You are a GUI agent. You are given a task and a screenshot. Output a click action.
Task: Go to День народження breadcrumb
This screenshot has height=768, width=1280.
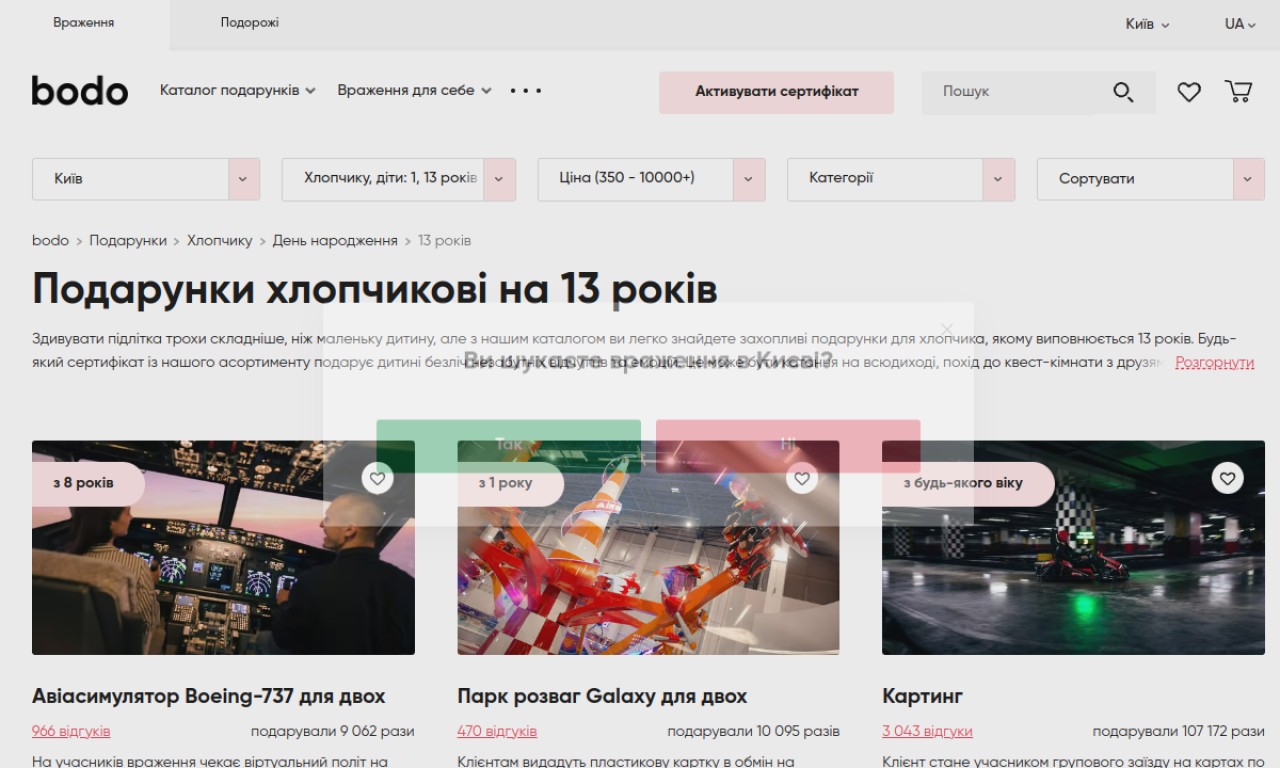point(335,241)
